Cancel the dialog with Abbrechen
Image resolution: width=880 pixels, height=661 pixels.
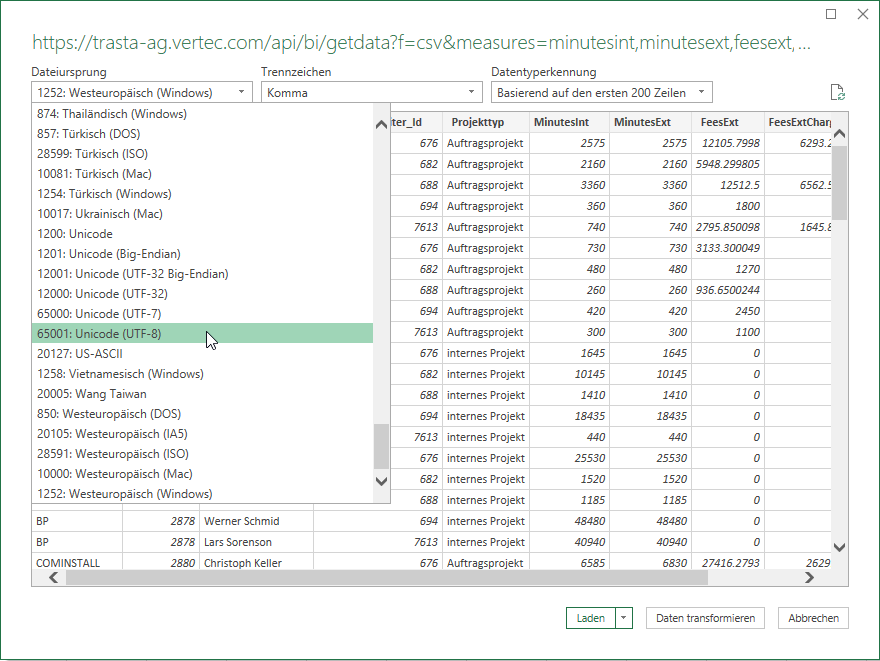pos(813,618)
